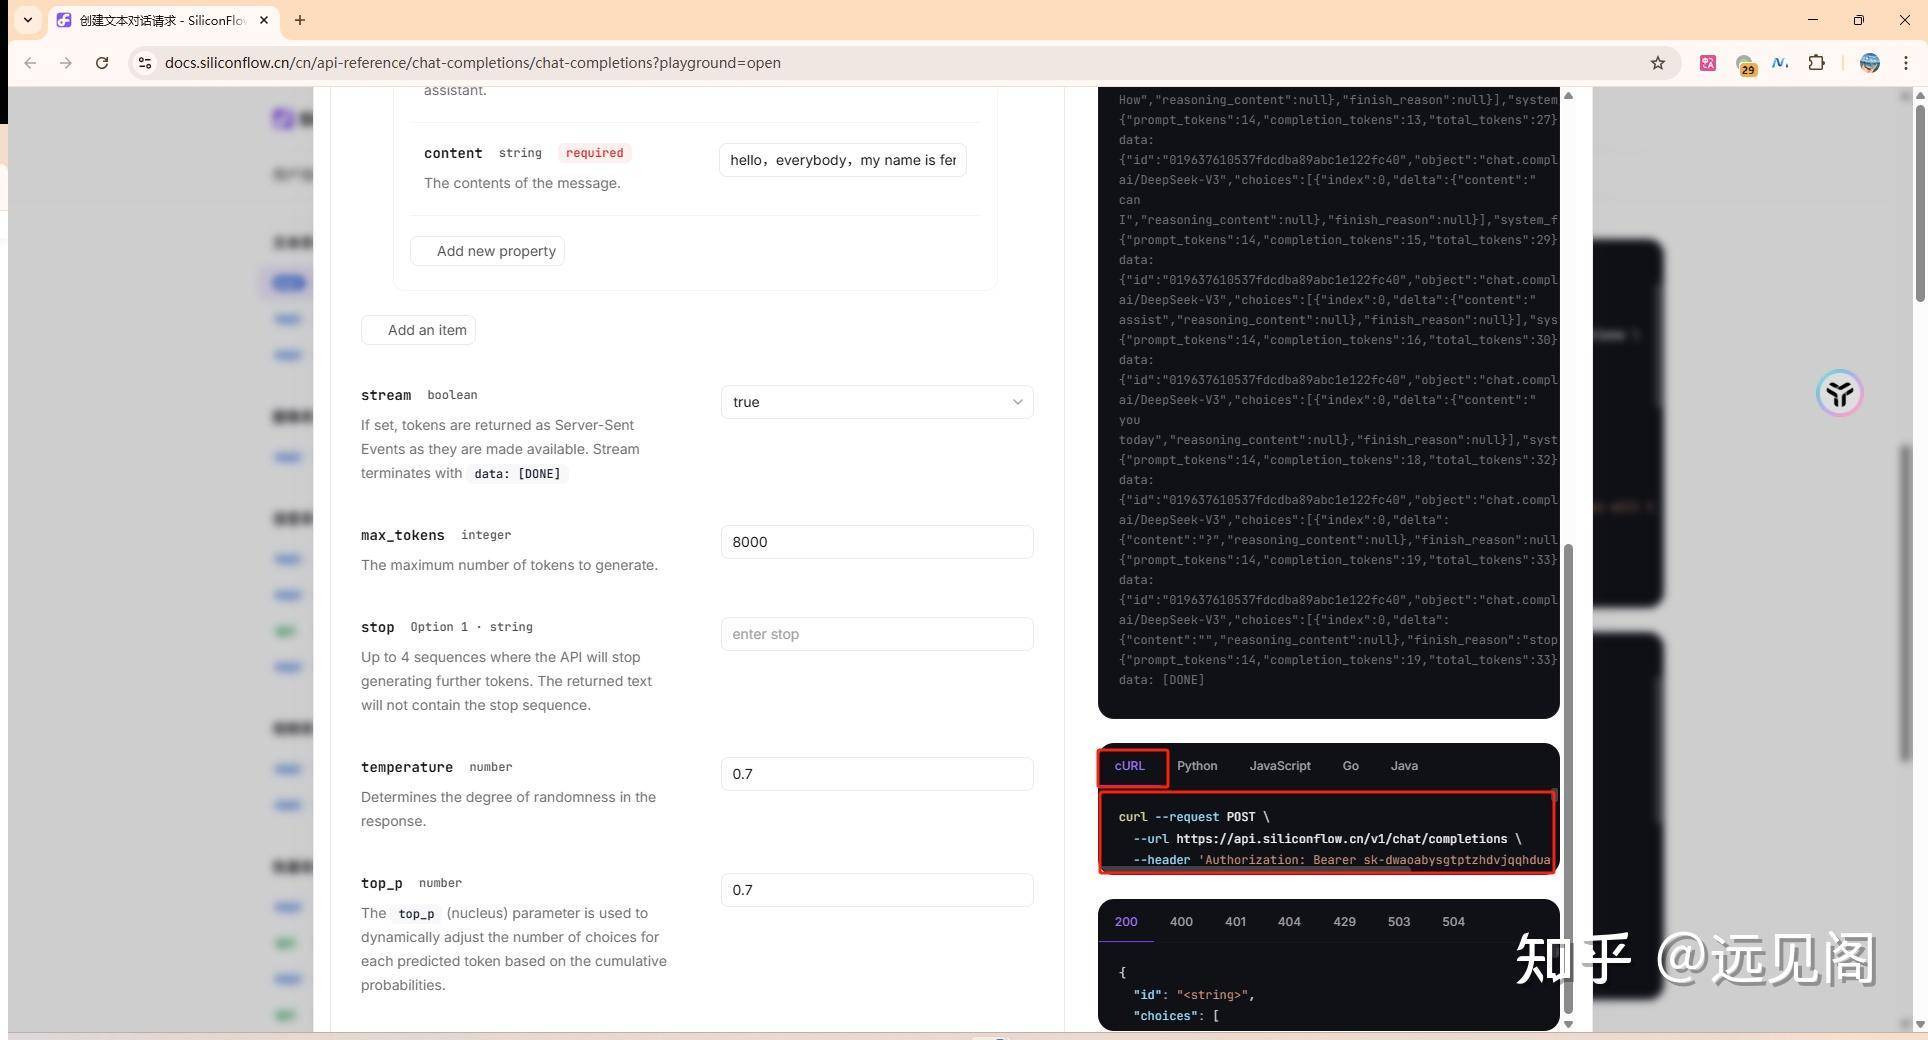The width and height of the screenshot is (1928, 1040).
Task: Select the Python code tab
Action: pos(1197,766)
